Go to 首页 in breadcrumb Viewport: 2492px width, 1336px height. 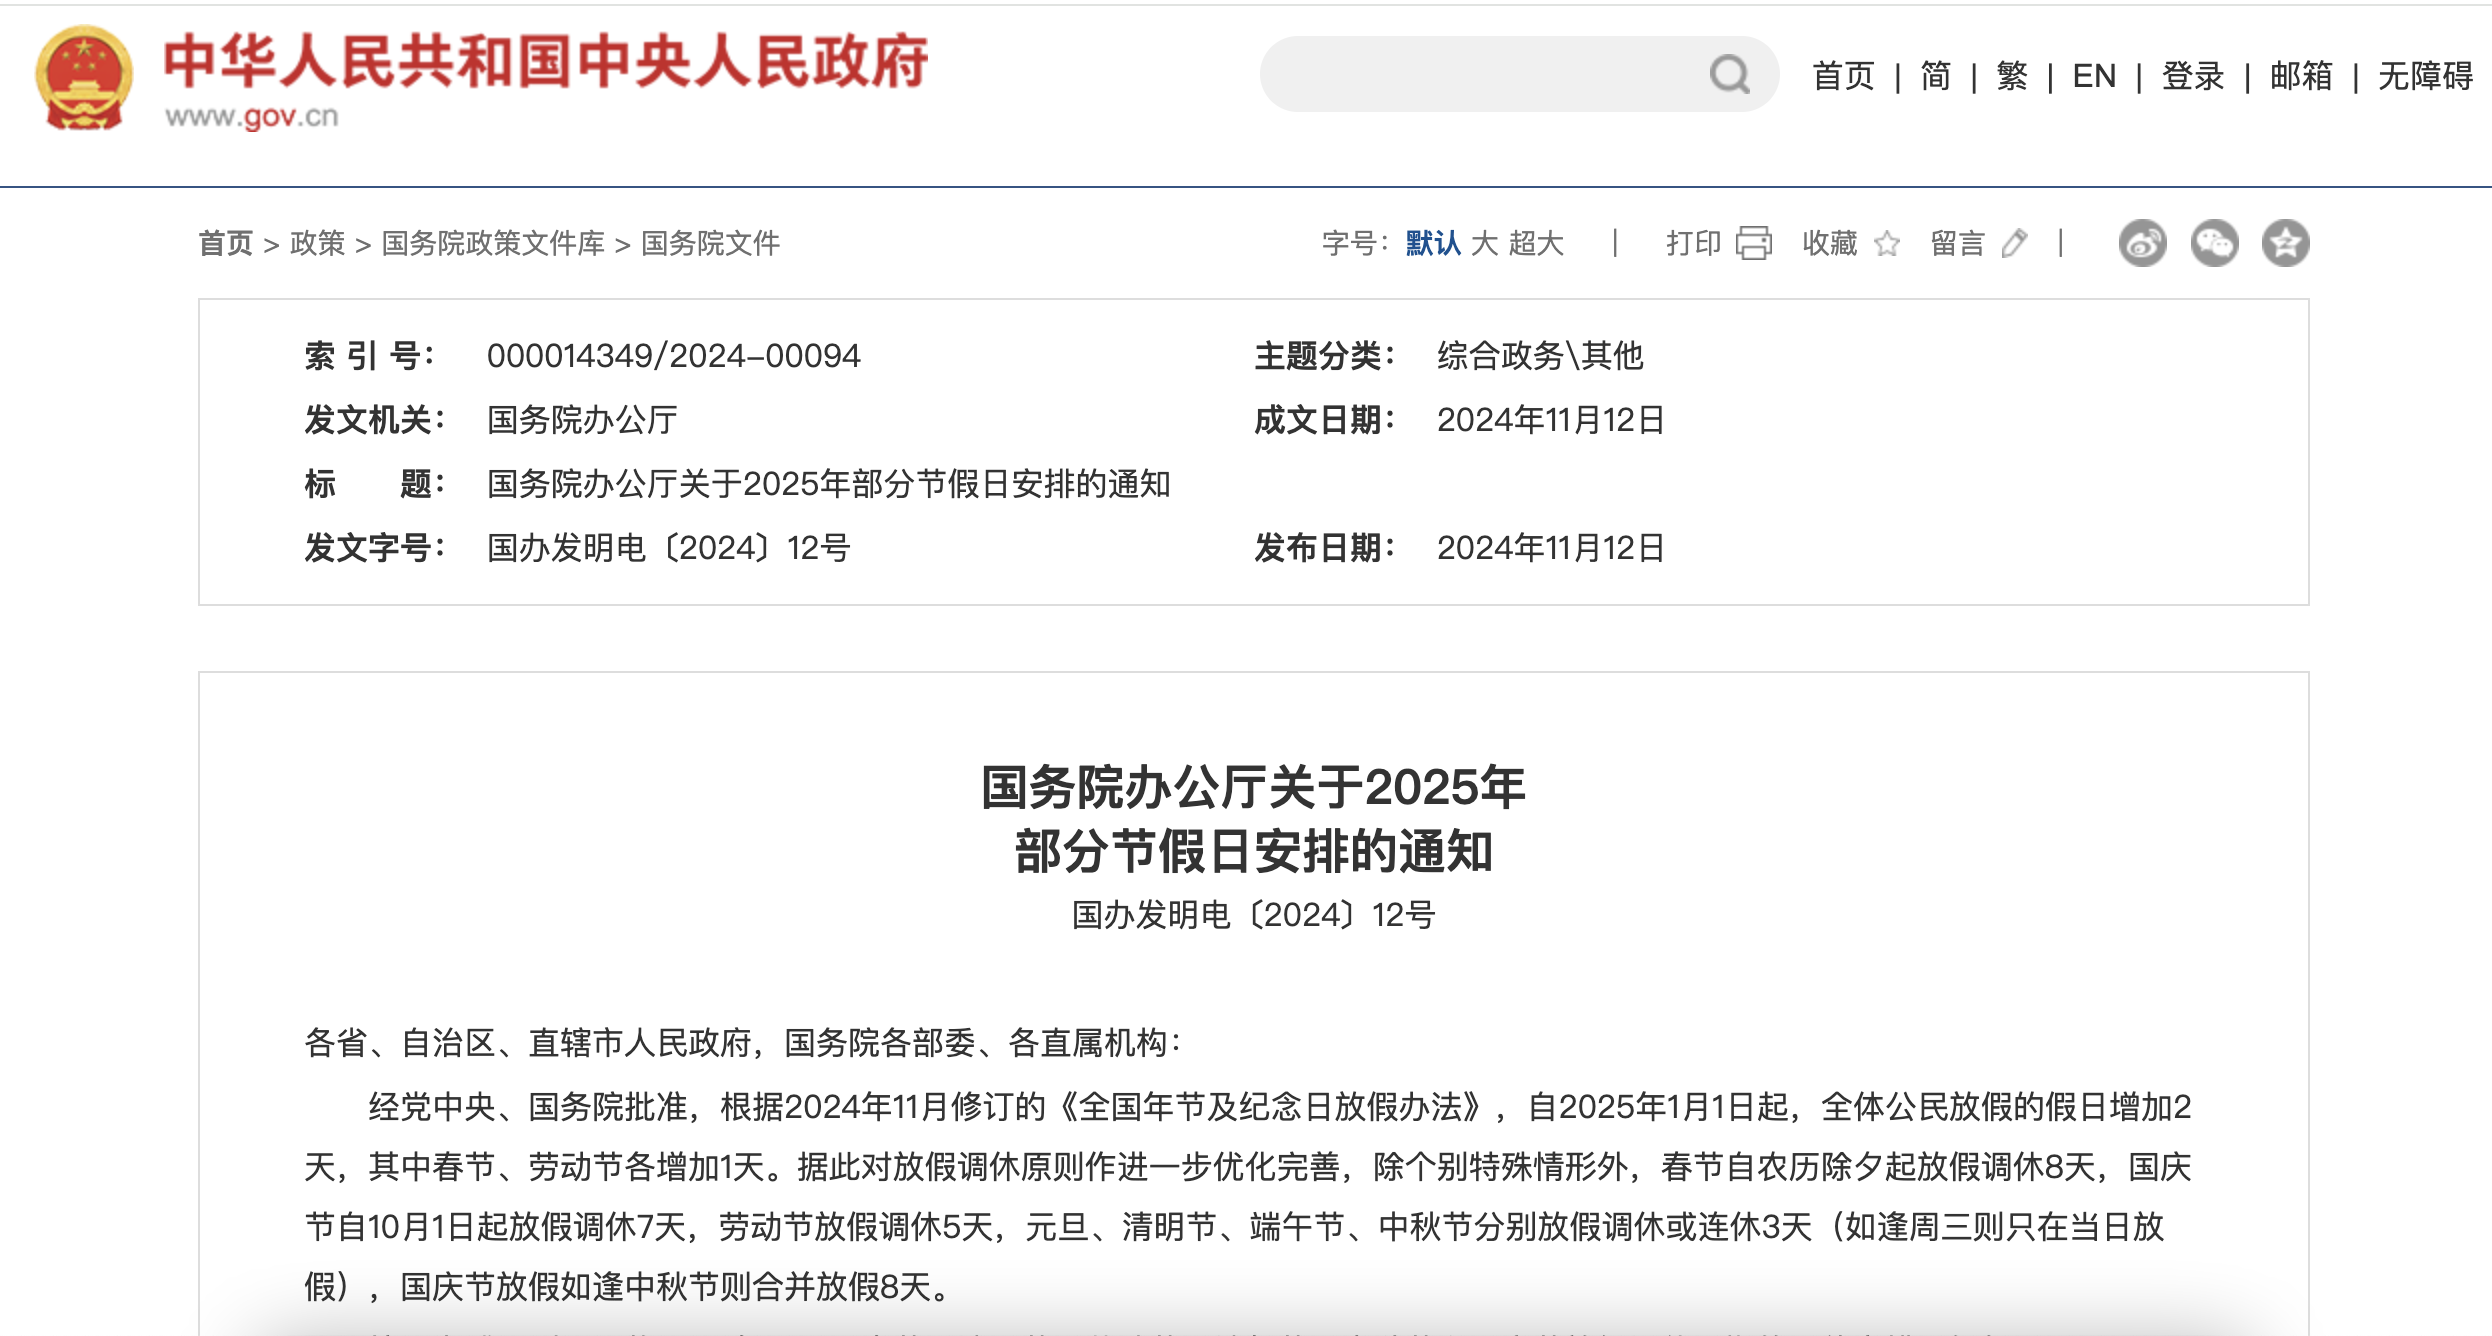click(226, 243)
